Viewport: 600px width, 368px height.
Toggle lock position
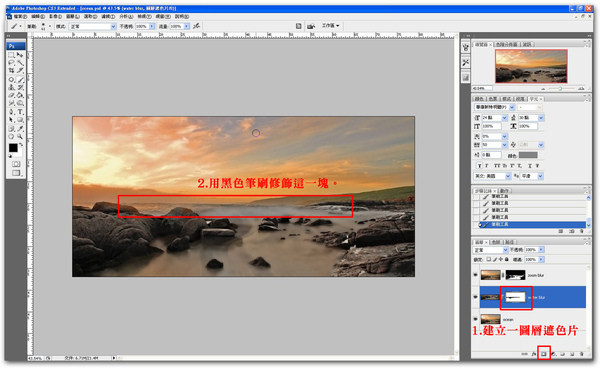(x=501, y=259)
